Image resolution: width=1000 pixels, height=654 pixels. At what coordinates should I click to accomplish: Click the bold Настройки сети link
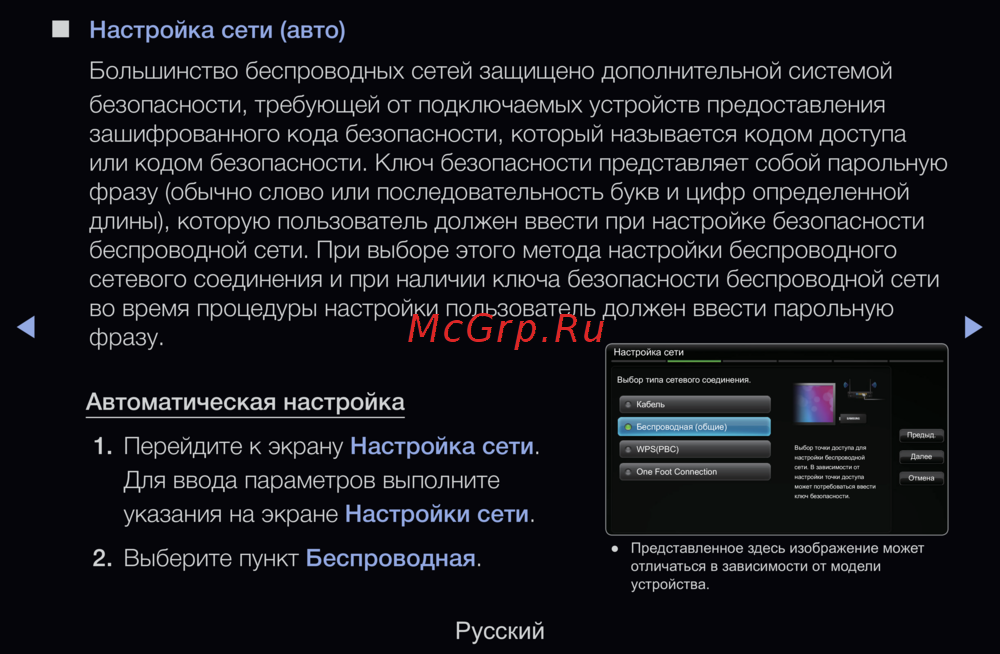(x=436, y=515)
